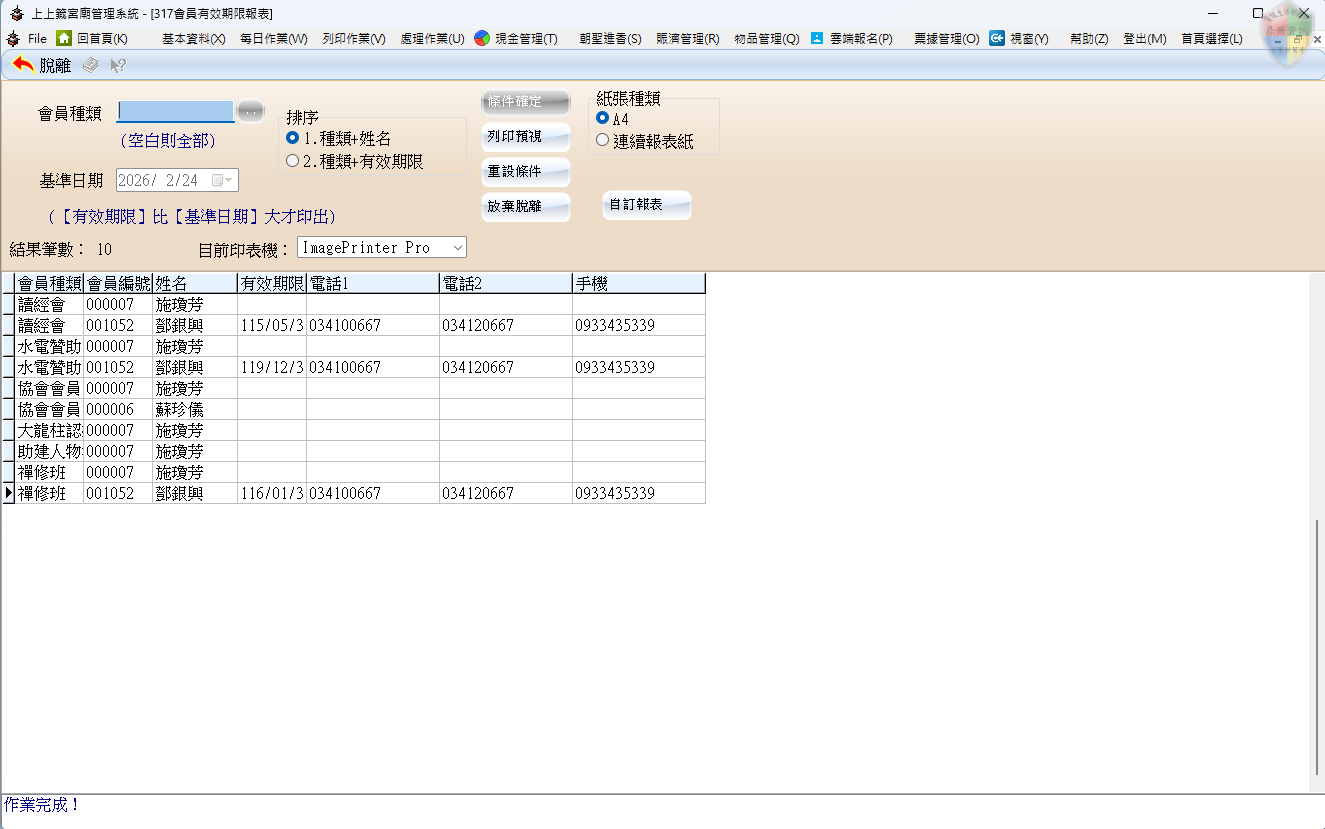Open the 基準日期 calendar dropdown
The image size is (1325, 829).
228,181
